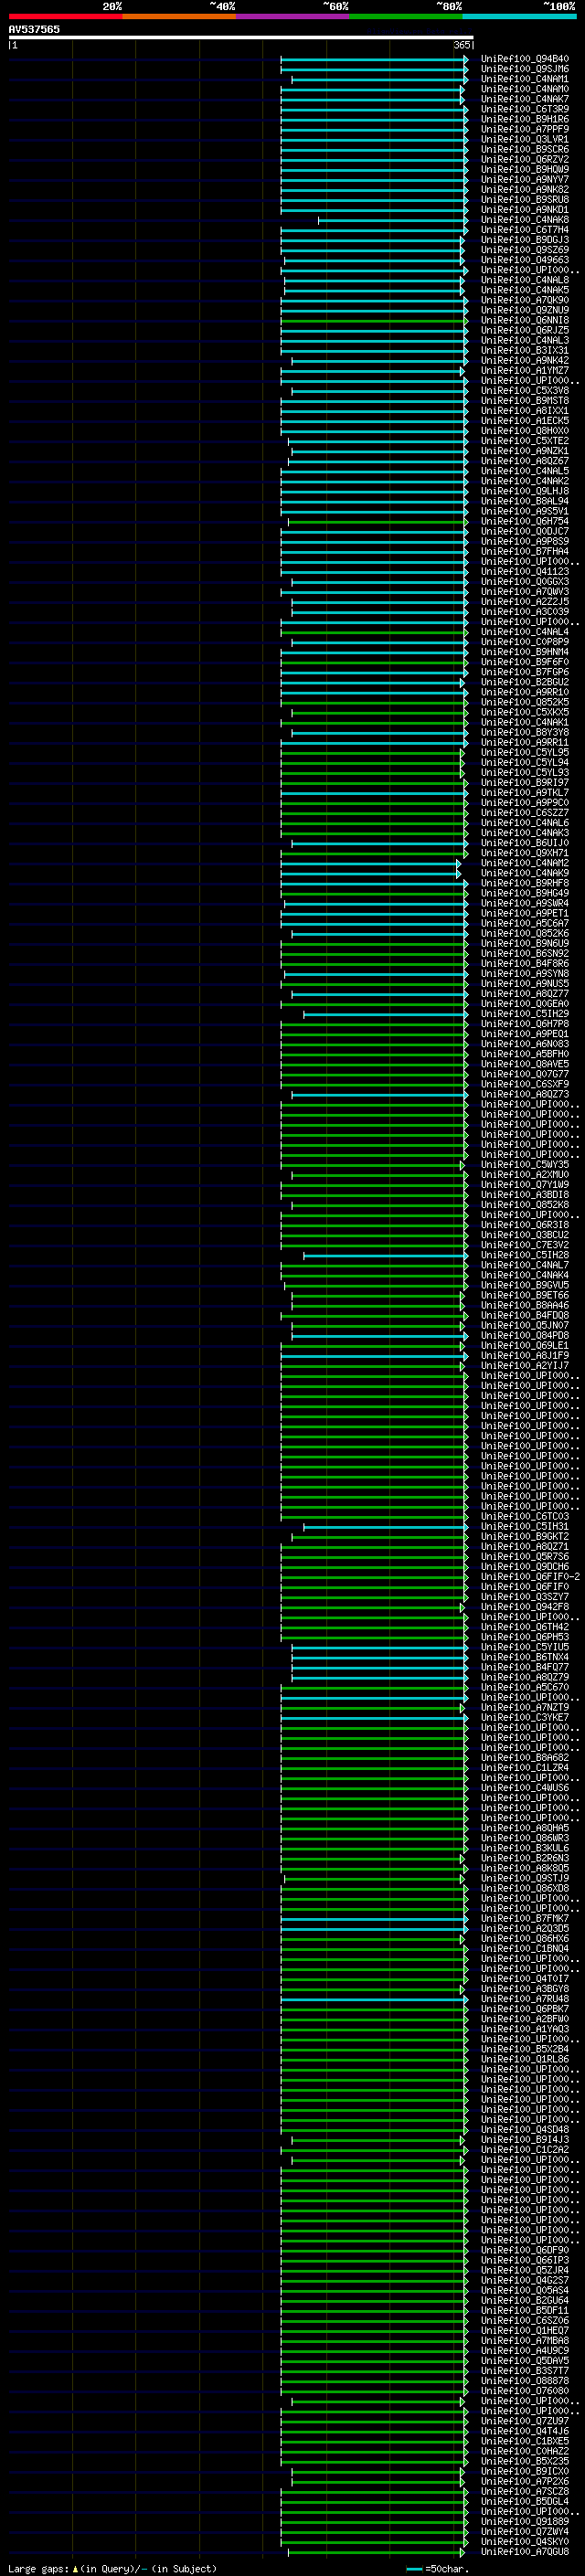Select the UniRef100_Q9DCH6 label

pyautogui.click(x=524, y=1566)
